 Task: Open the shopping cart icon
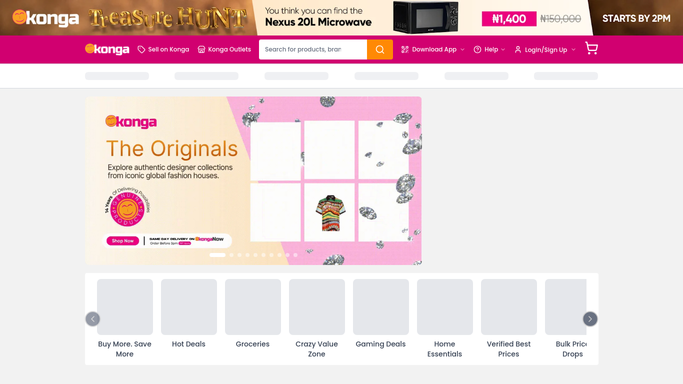click(591, 48)
